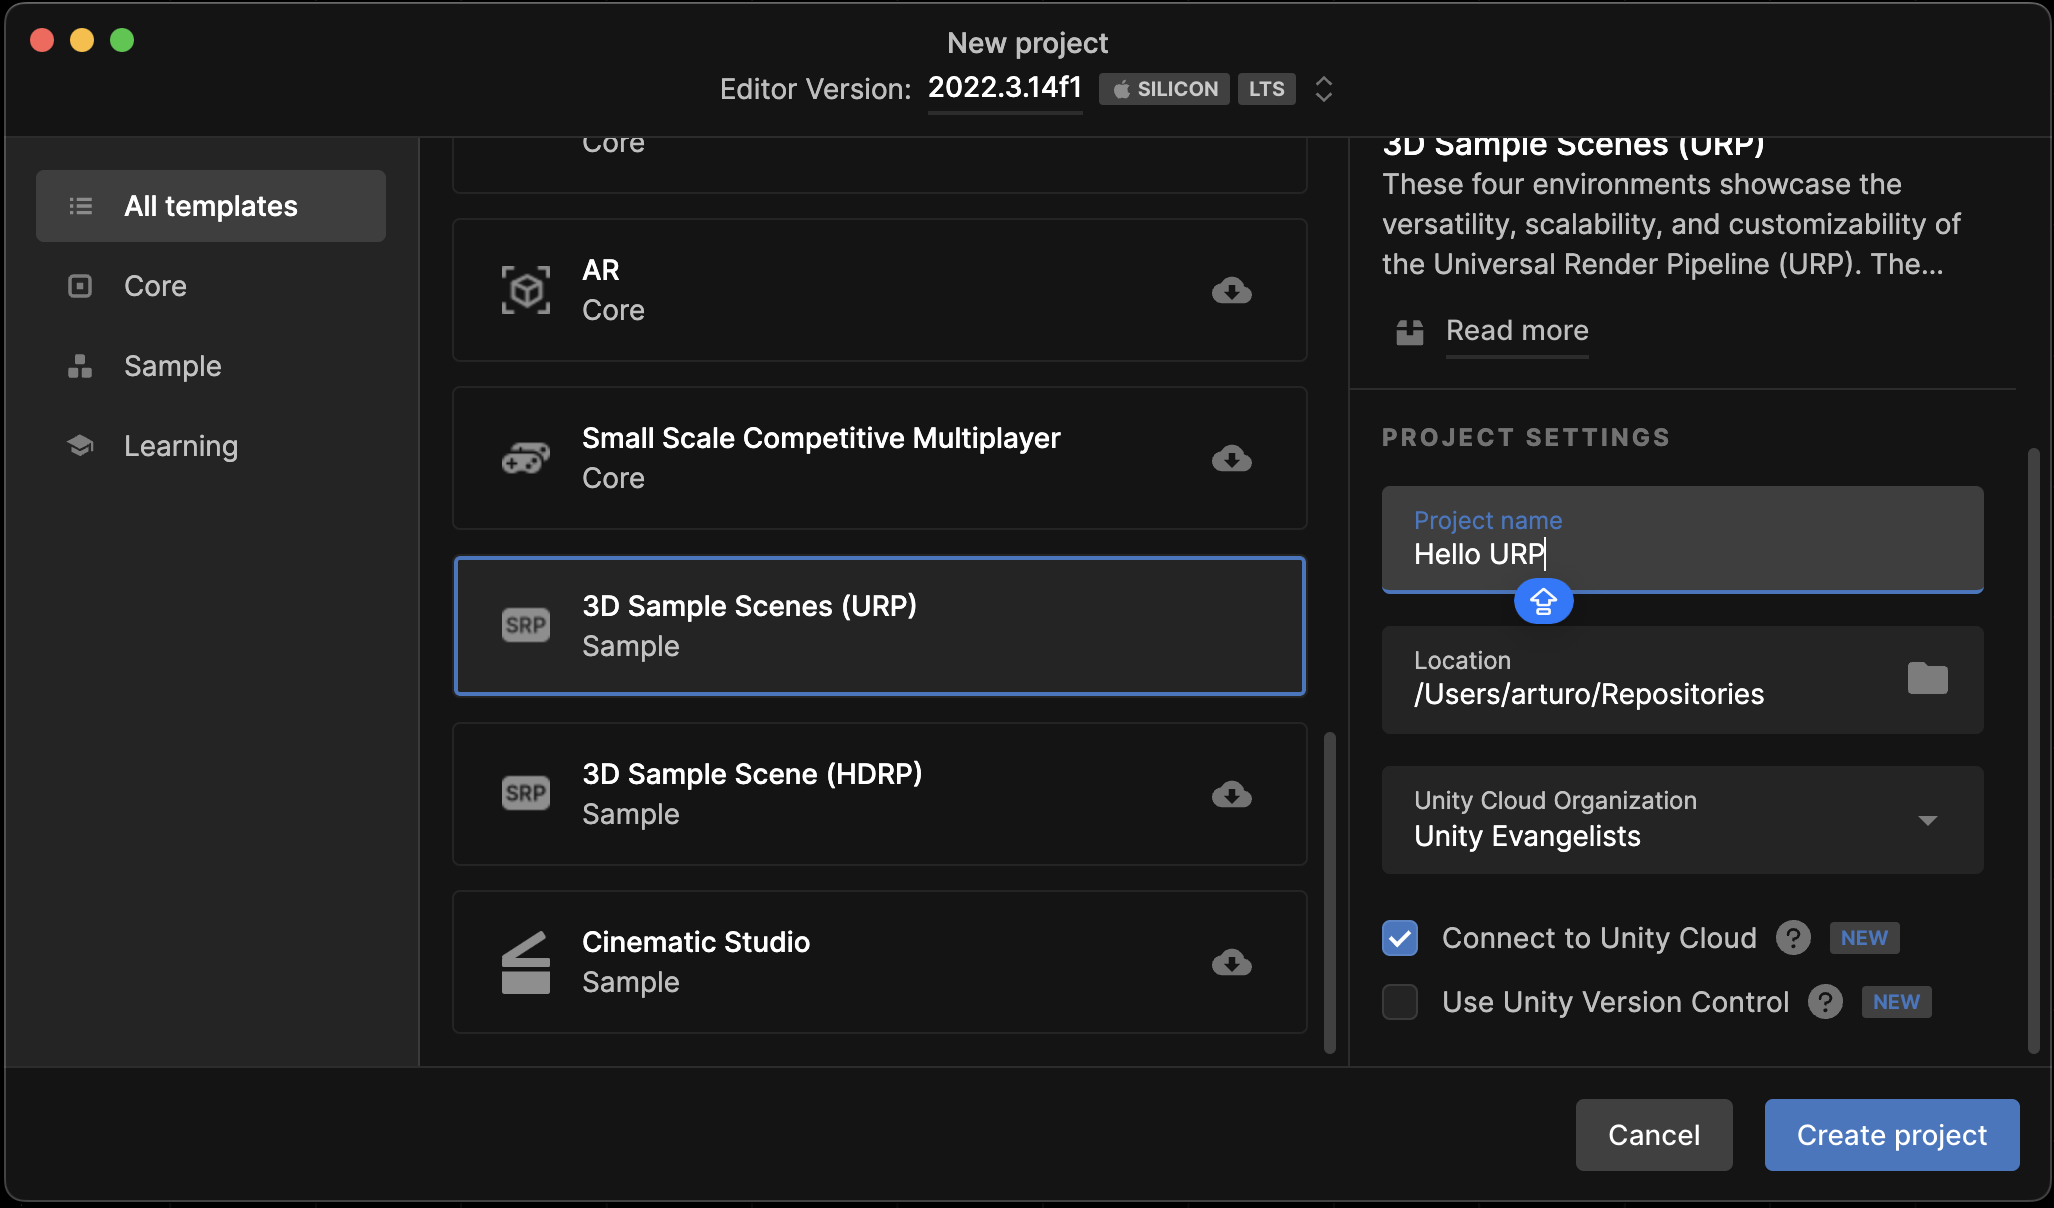This screenshot has height=1208, width=2054.
Task: Click the Cancel button
Action: pyautogui.click(x=1653, y=1135)
